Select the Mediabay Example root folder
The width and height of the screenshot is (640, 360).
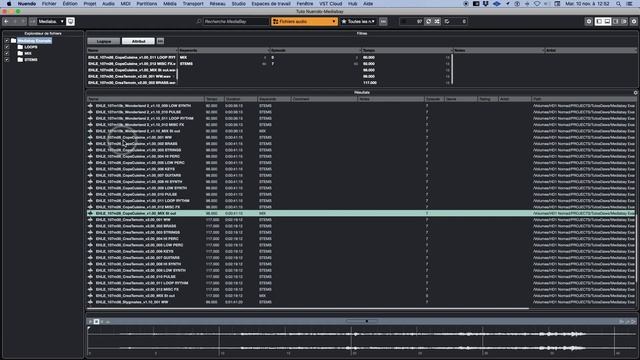pos(34,41)
